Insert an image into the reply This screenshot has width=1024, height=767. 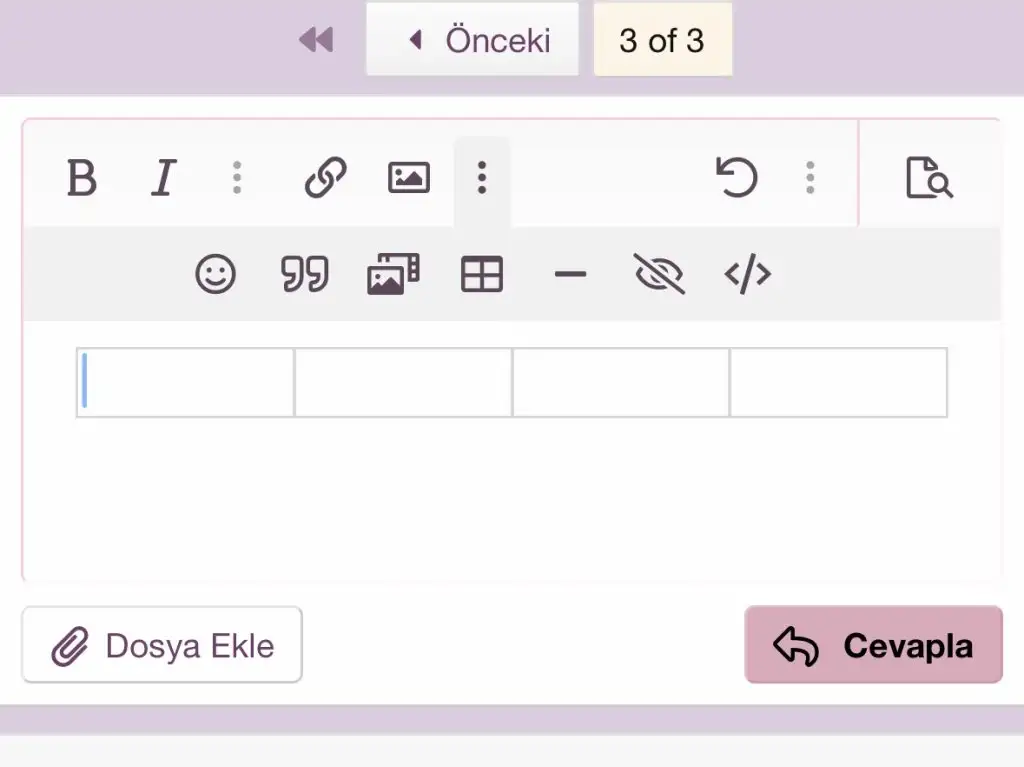(408, 178)
